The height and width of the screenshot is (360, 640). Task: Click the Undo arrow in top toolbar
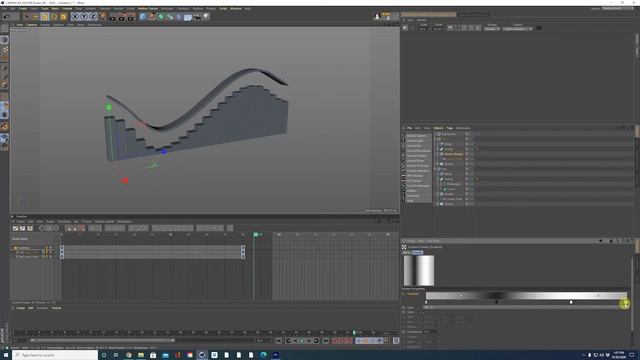(6, 17)
